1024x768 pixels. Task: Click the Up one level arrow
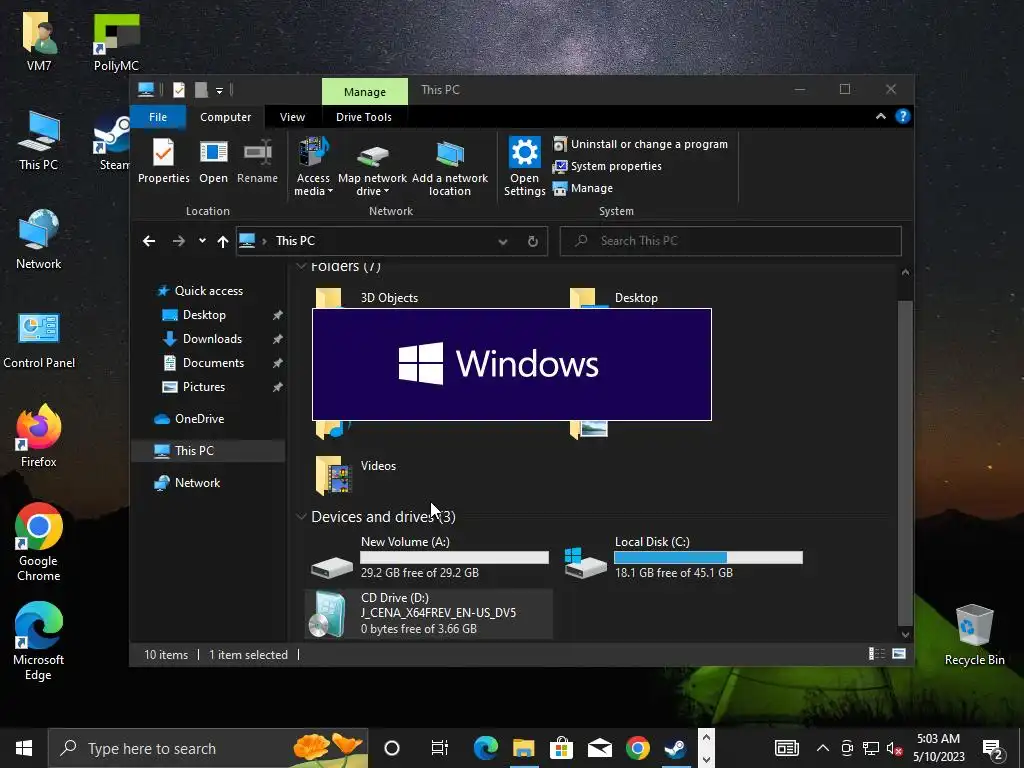(223, 242)
